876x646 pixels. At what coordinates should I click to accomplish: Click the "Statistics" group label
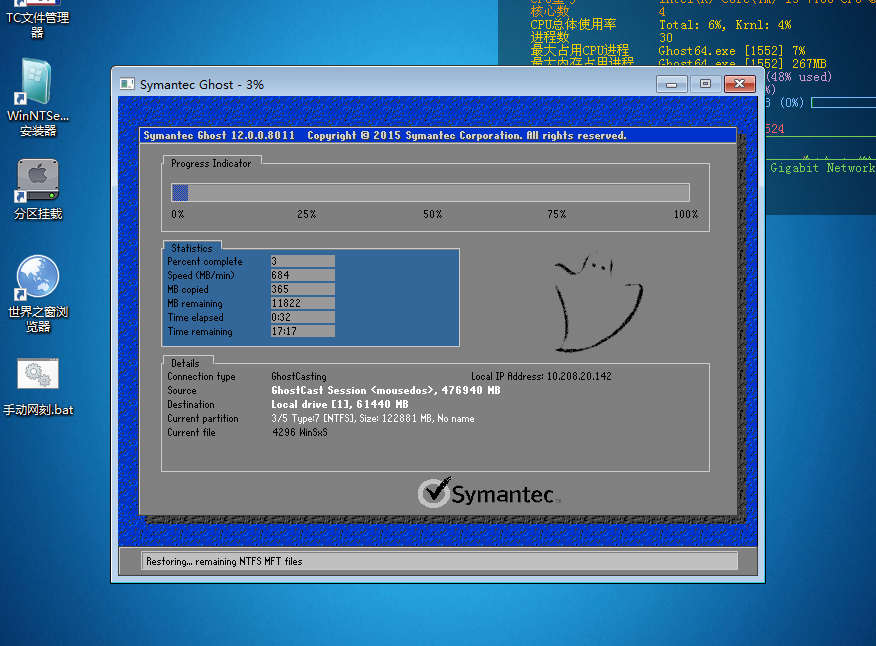(x=192, y=248)
